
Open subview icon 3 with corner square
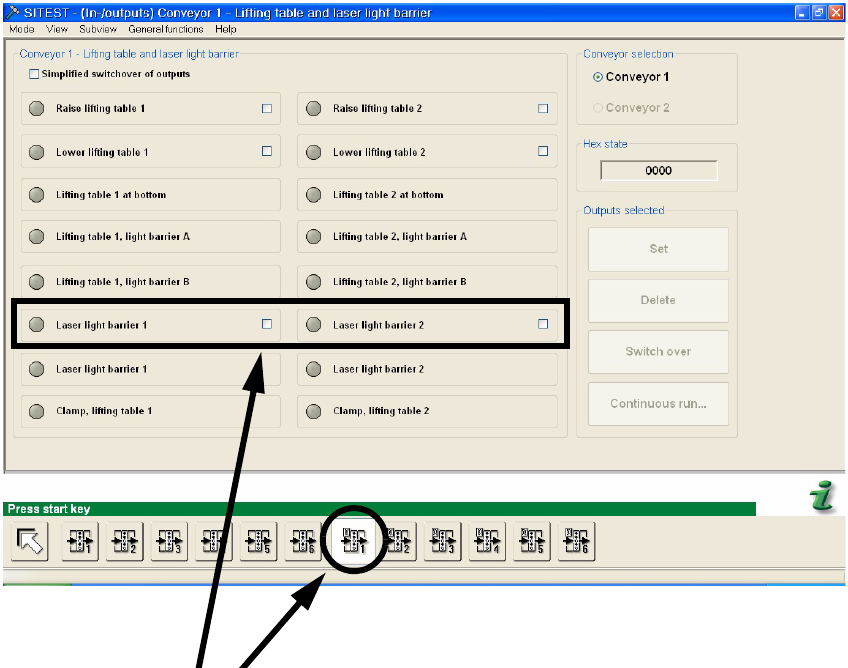[x=443, y=541]
